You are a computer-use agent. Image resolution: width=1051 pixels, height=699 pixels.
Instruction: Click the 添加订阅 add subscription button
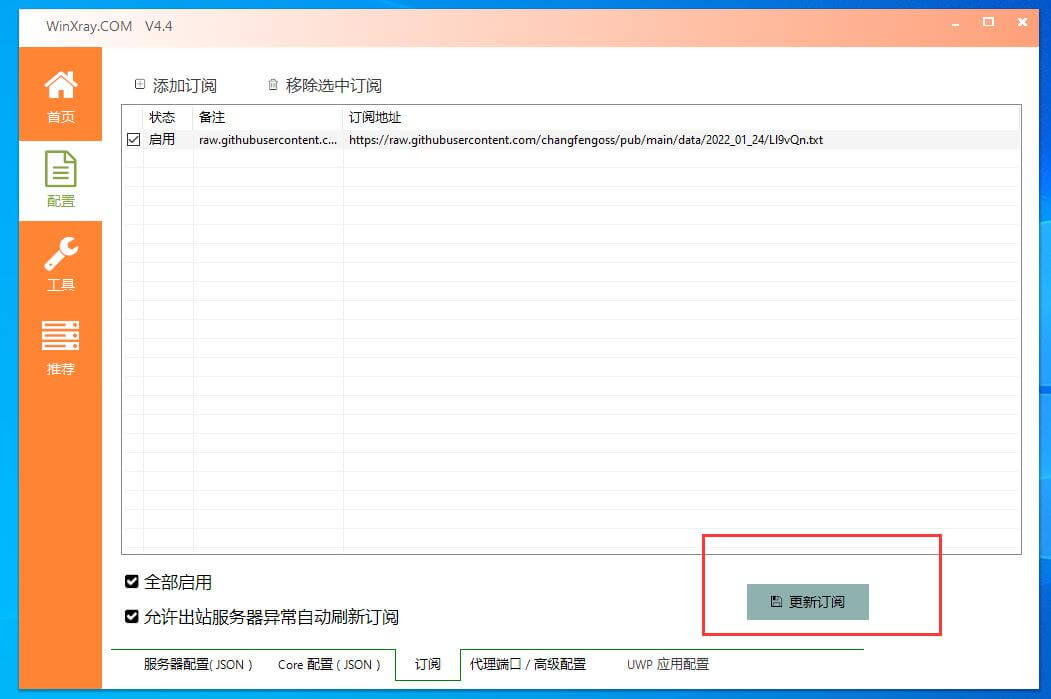(176, 85)
